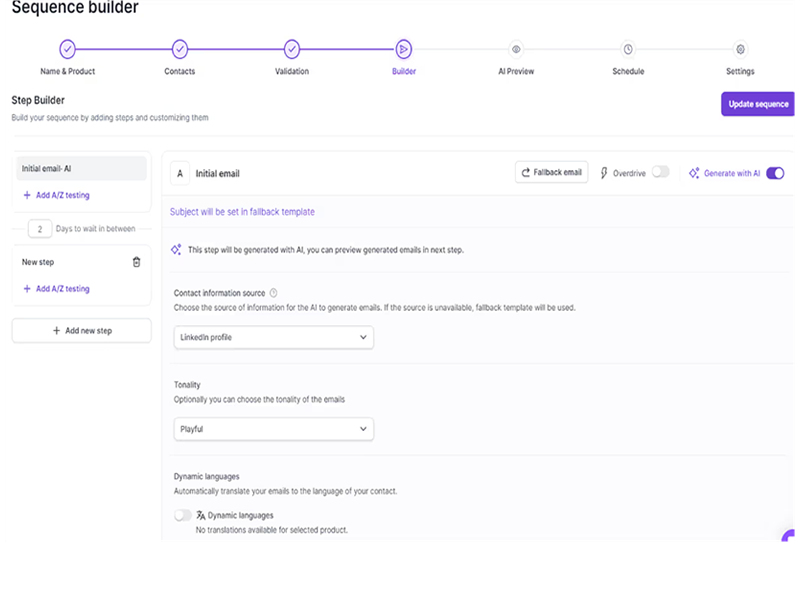Click the Schedule clock step icon
This screenshot has width=800, height=600.
point(628,49)
